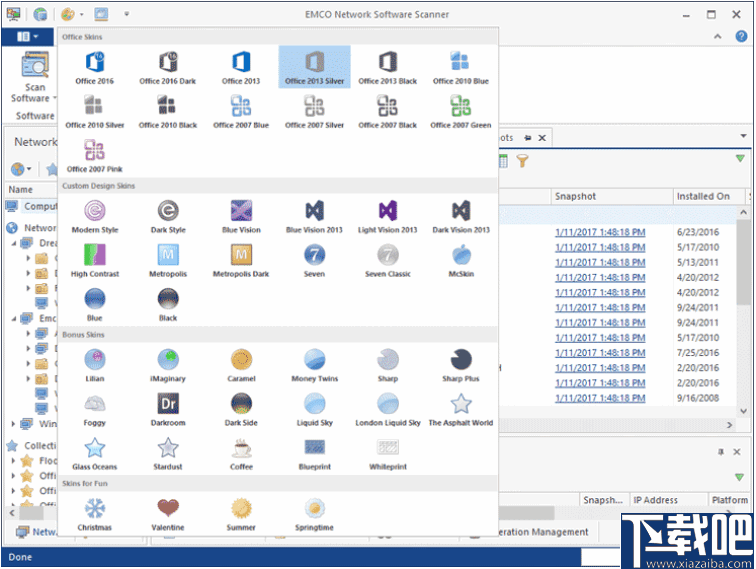Open the Quick Access Toolbar customize arrow

tap(126, 14)
